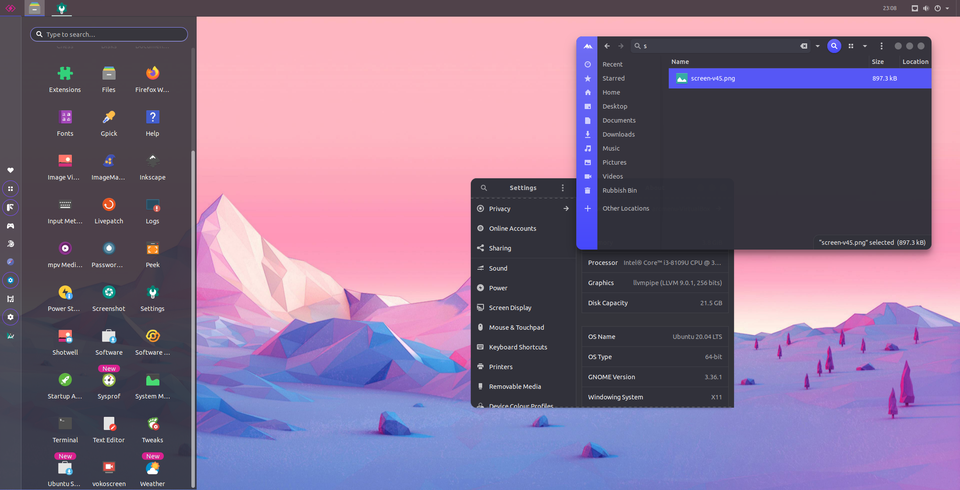Viewport: 960px width, 490px height.
Task: Open search options dropdown in file manager
Action: [x=818, y=46]
